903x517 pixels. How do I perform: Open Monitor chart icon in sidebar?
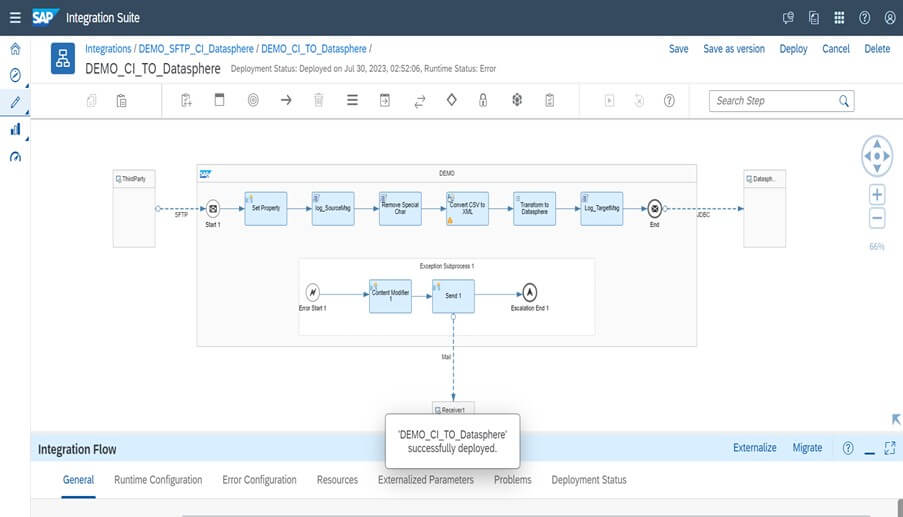[16, 129]
